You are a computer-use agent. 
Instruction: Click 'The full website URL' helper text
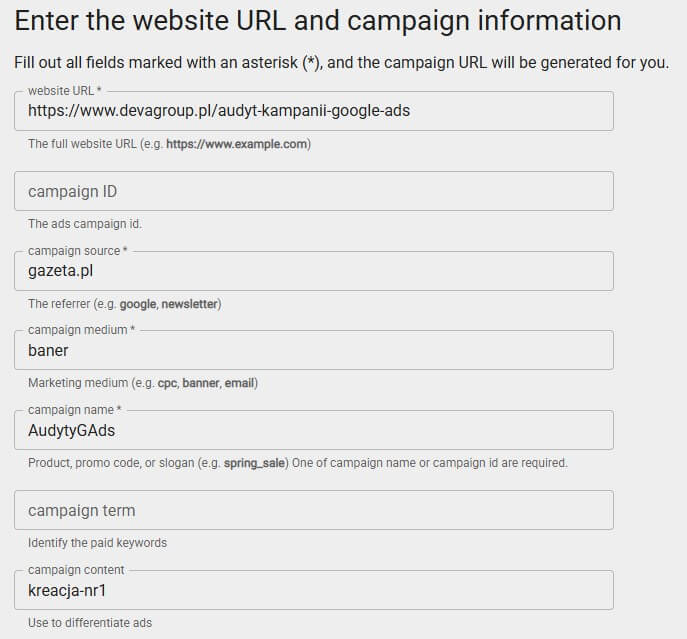[169, 144]
